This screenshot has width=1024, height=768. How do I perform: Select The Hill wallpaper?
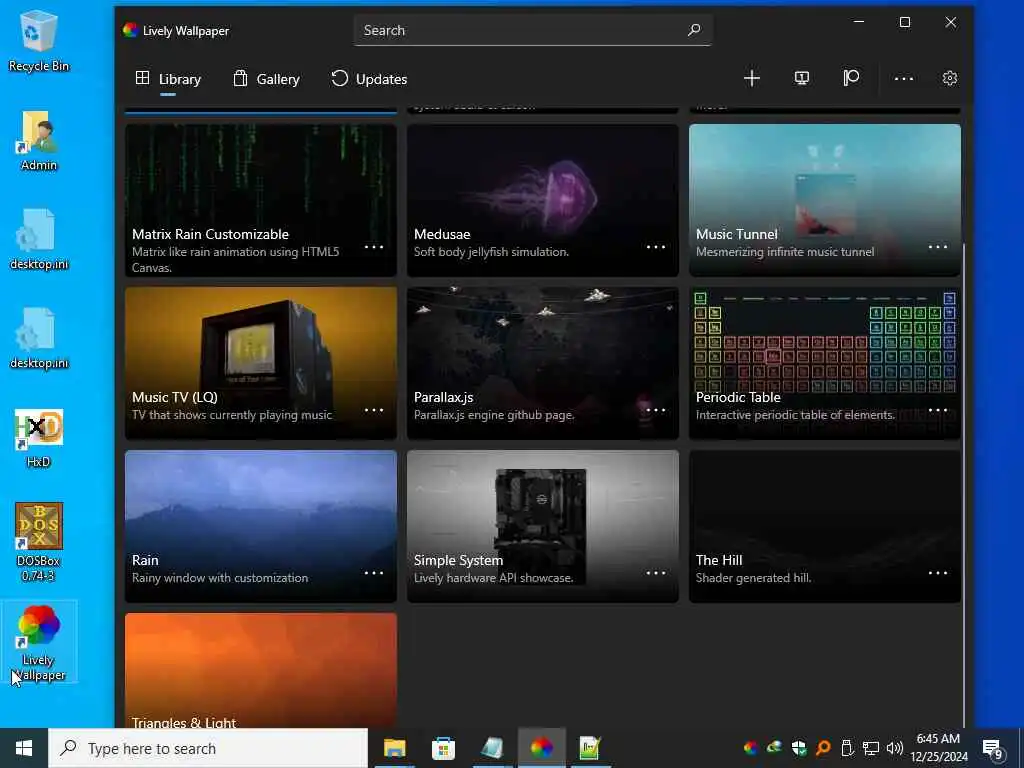pos(825,526)
